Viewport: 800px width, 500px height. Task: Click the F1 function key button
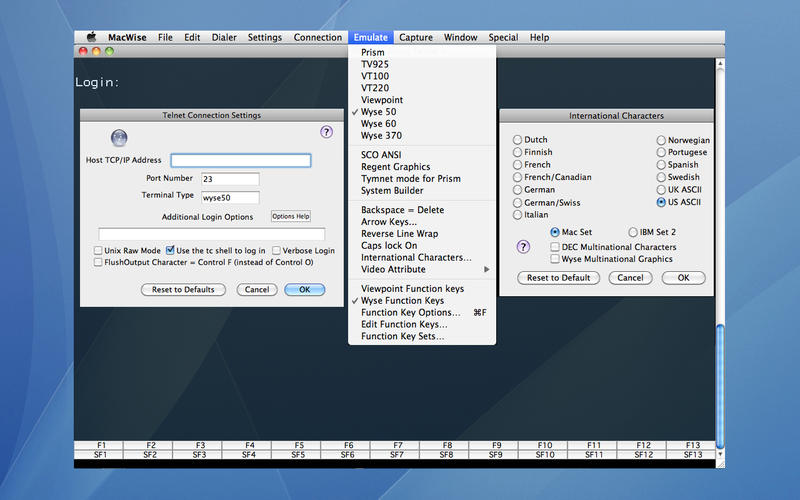(99, 445)
